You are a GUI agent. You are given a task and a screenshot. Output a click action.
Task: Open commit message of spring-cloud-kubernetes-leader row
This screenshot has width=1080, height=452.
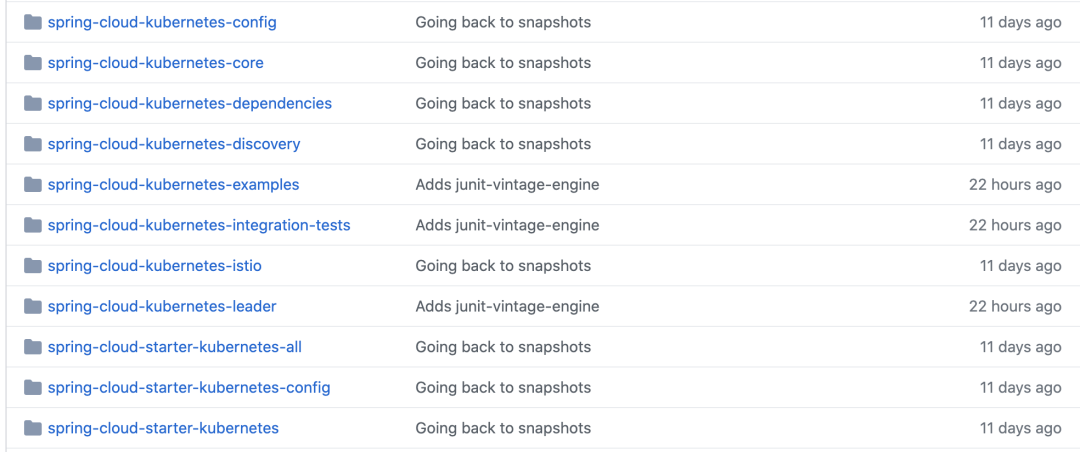coord(507,306)
